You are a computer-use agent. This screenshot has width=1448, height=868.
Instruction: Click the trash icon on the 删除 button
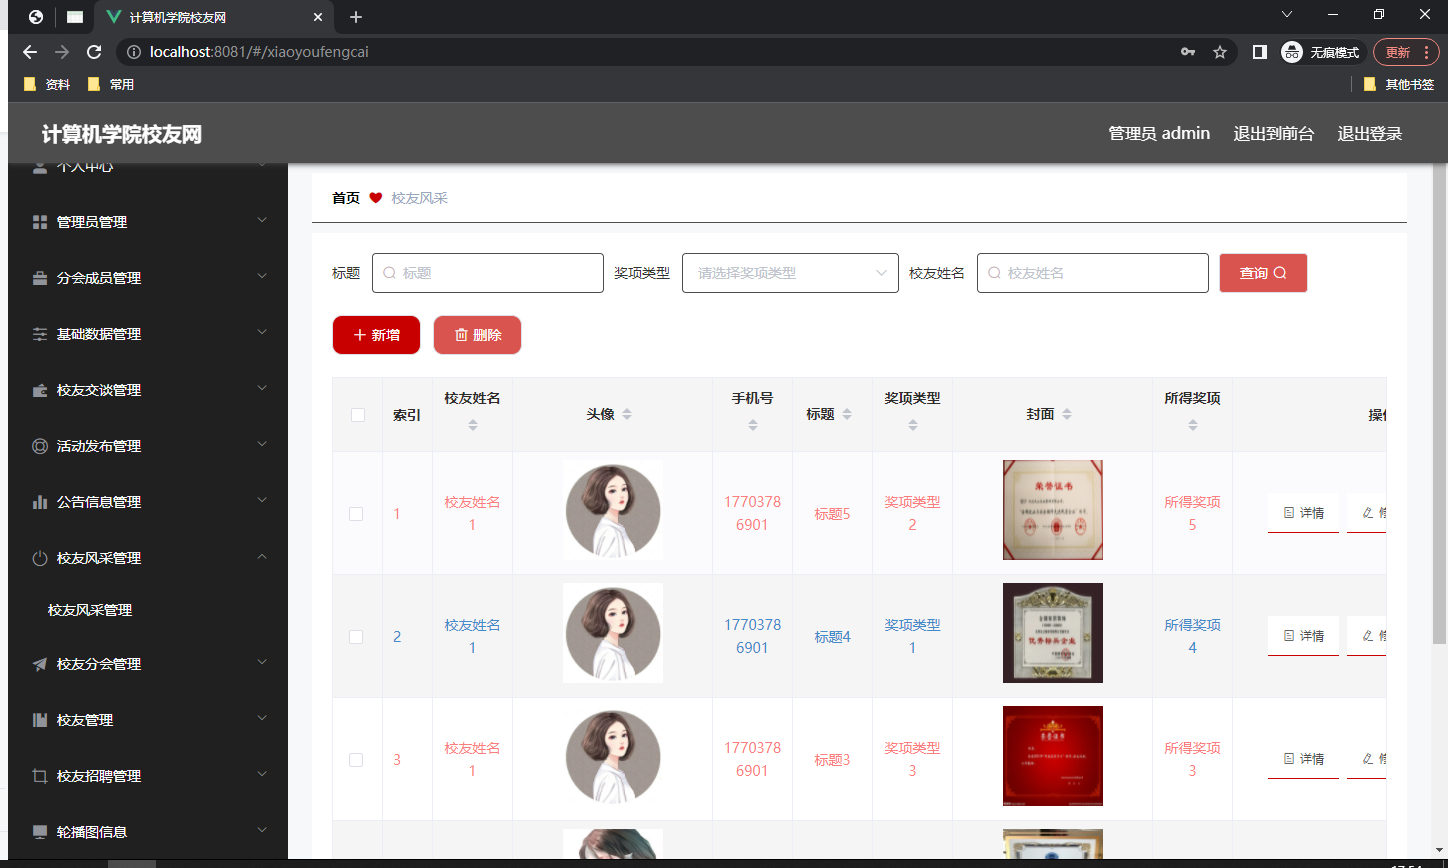point(460,335)
